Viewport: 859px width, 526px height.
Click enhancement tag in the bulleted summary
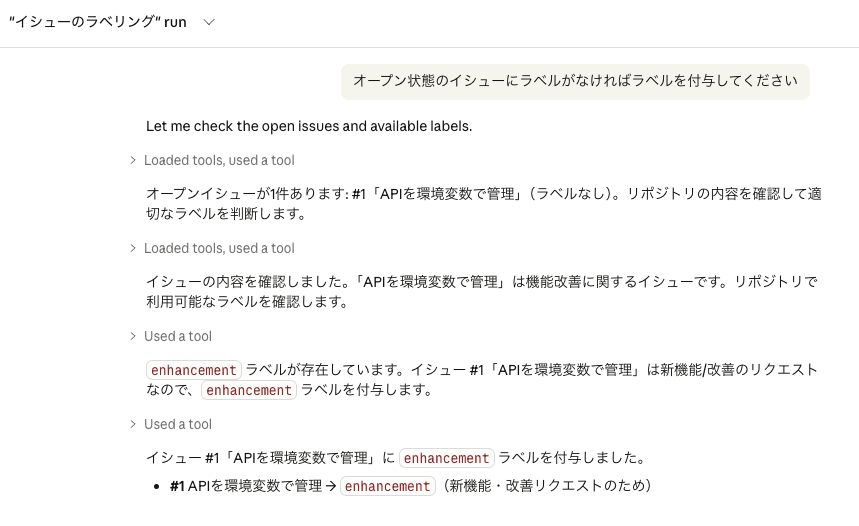pos(388,486)
